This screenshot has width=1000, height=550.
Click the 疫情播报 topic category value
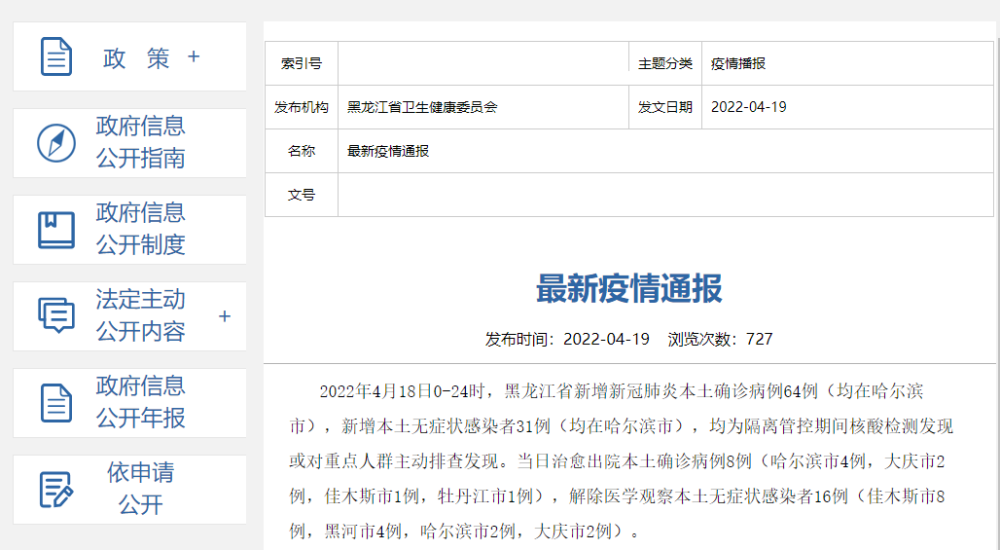coord(738,63)
